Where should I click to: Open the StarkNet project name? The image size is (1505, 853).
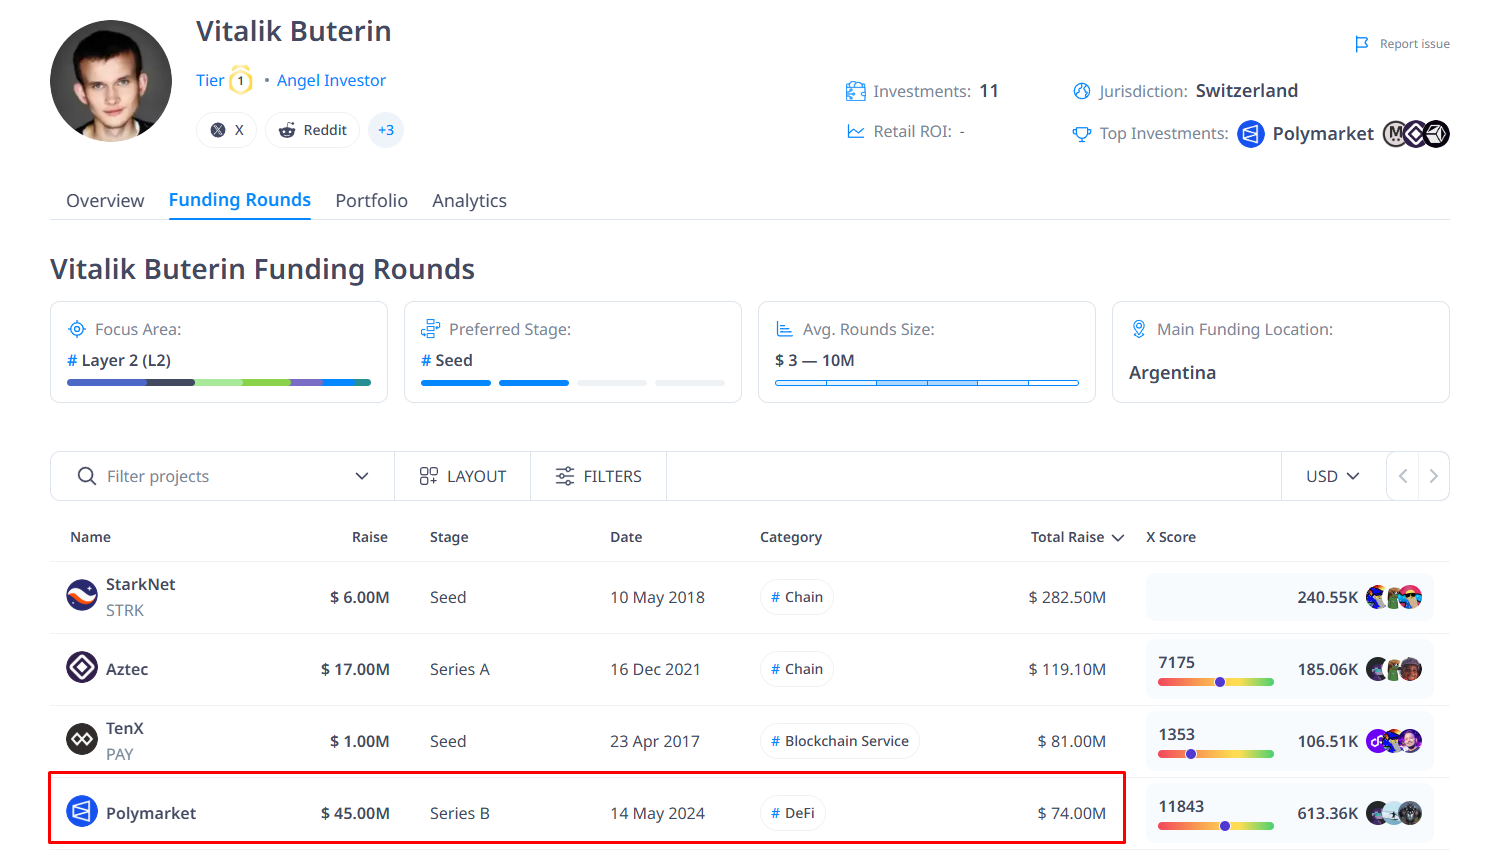coord(141,584)
